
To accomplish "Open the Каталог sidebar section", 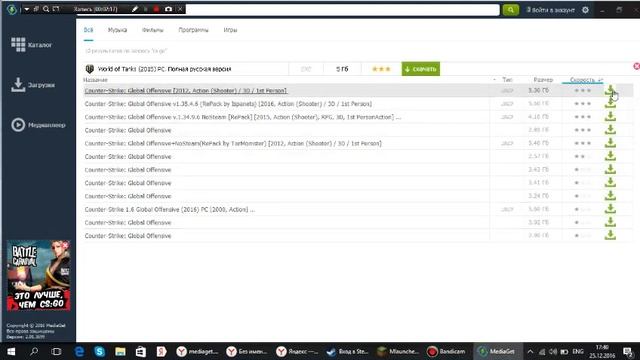I will click(x=31, y=44).
